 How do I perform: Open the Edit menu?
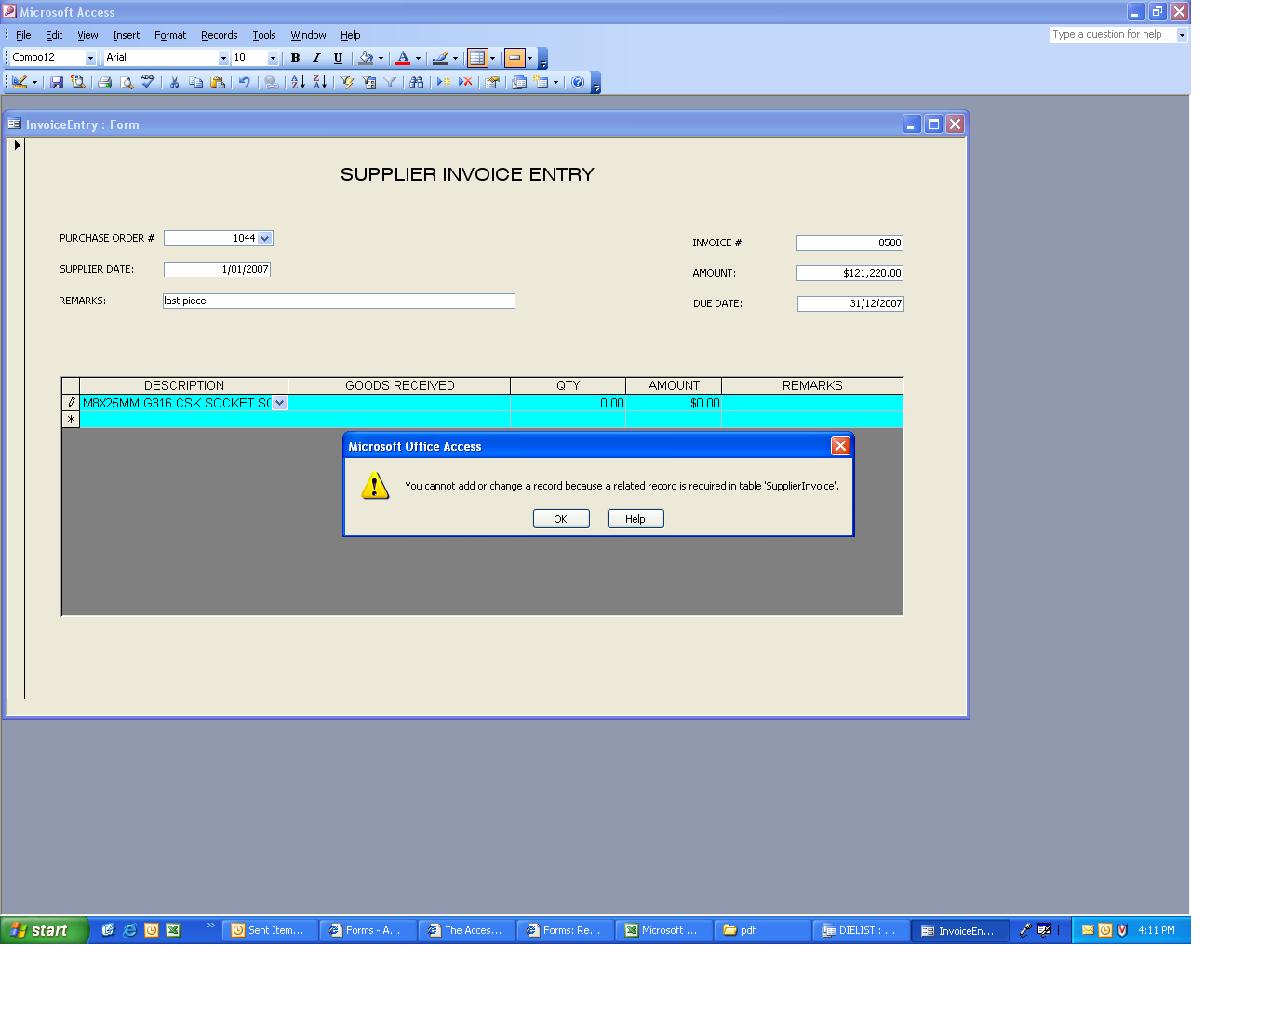pyautogui.click(x=54, y=35)
